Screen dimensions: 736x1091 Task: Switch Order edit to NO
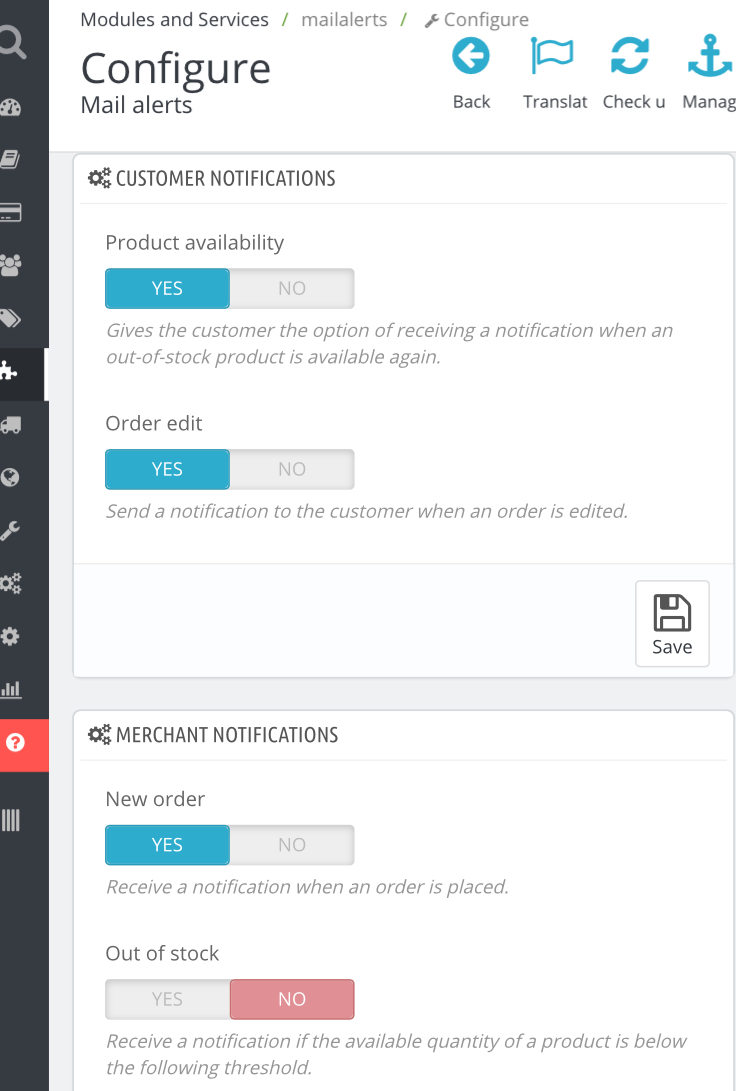(x=292, y=469)
